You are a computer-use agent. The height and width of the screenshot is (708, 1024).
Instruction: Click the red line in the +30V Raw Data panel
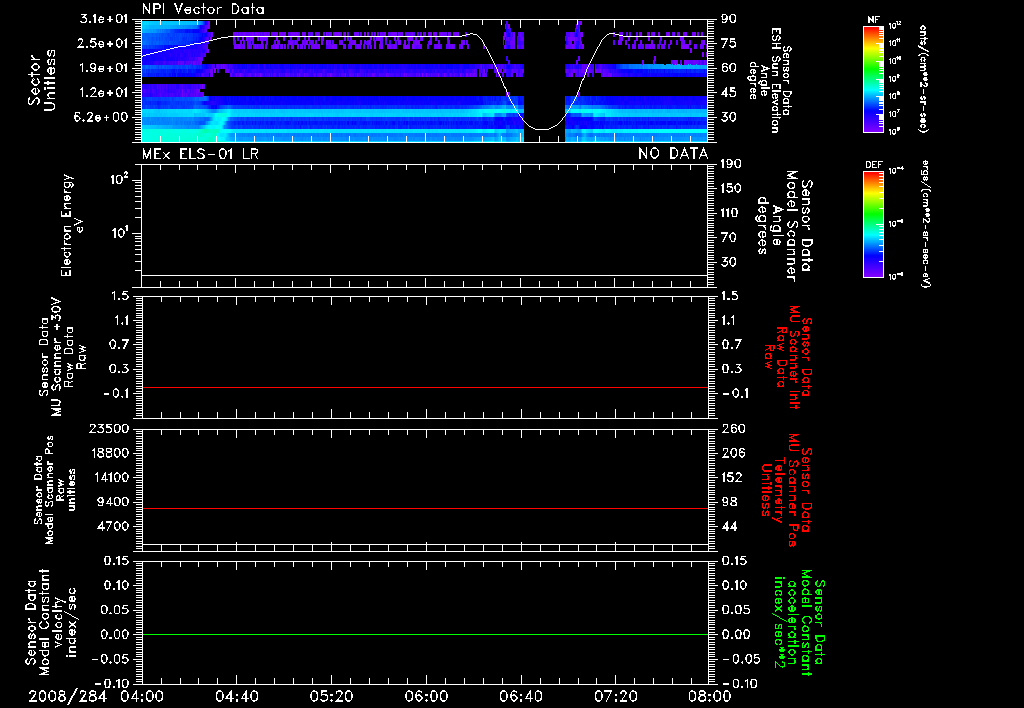click(424, 387)
